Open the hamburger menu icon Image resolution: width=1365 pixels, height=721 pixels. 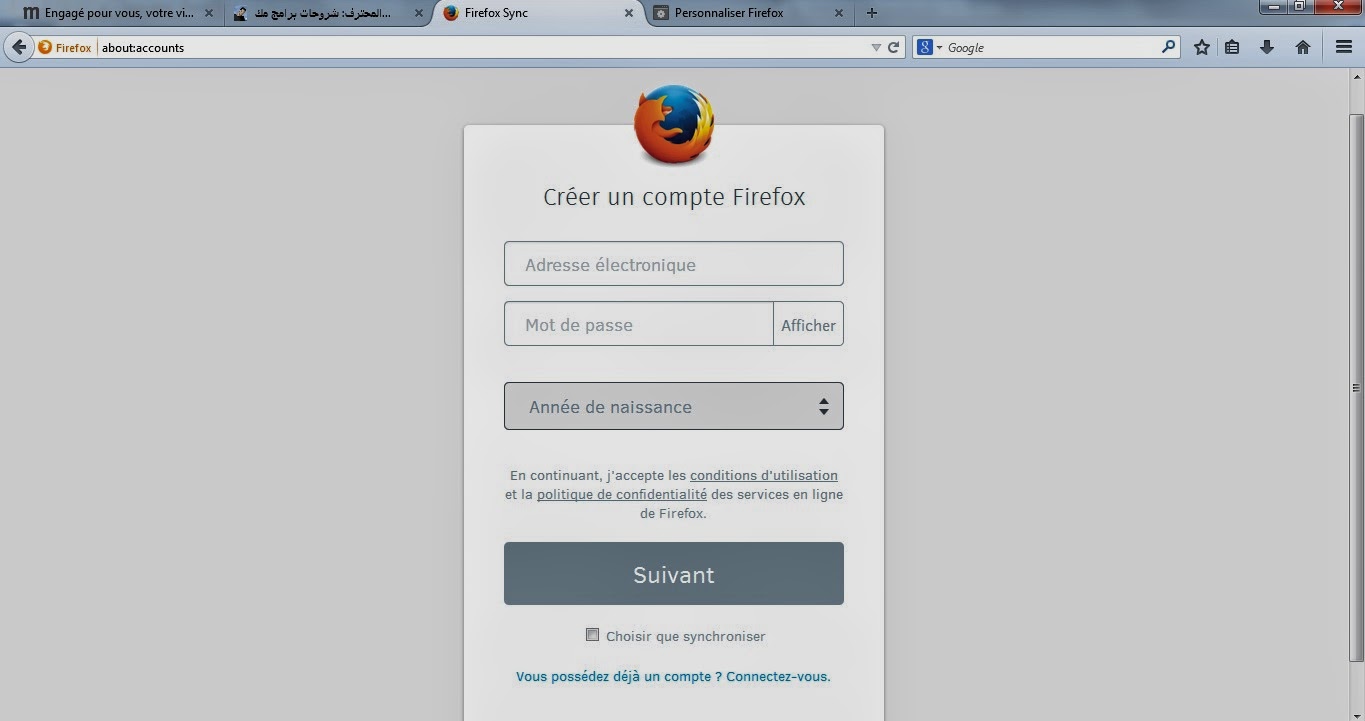click(x=1344, y=47)
